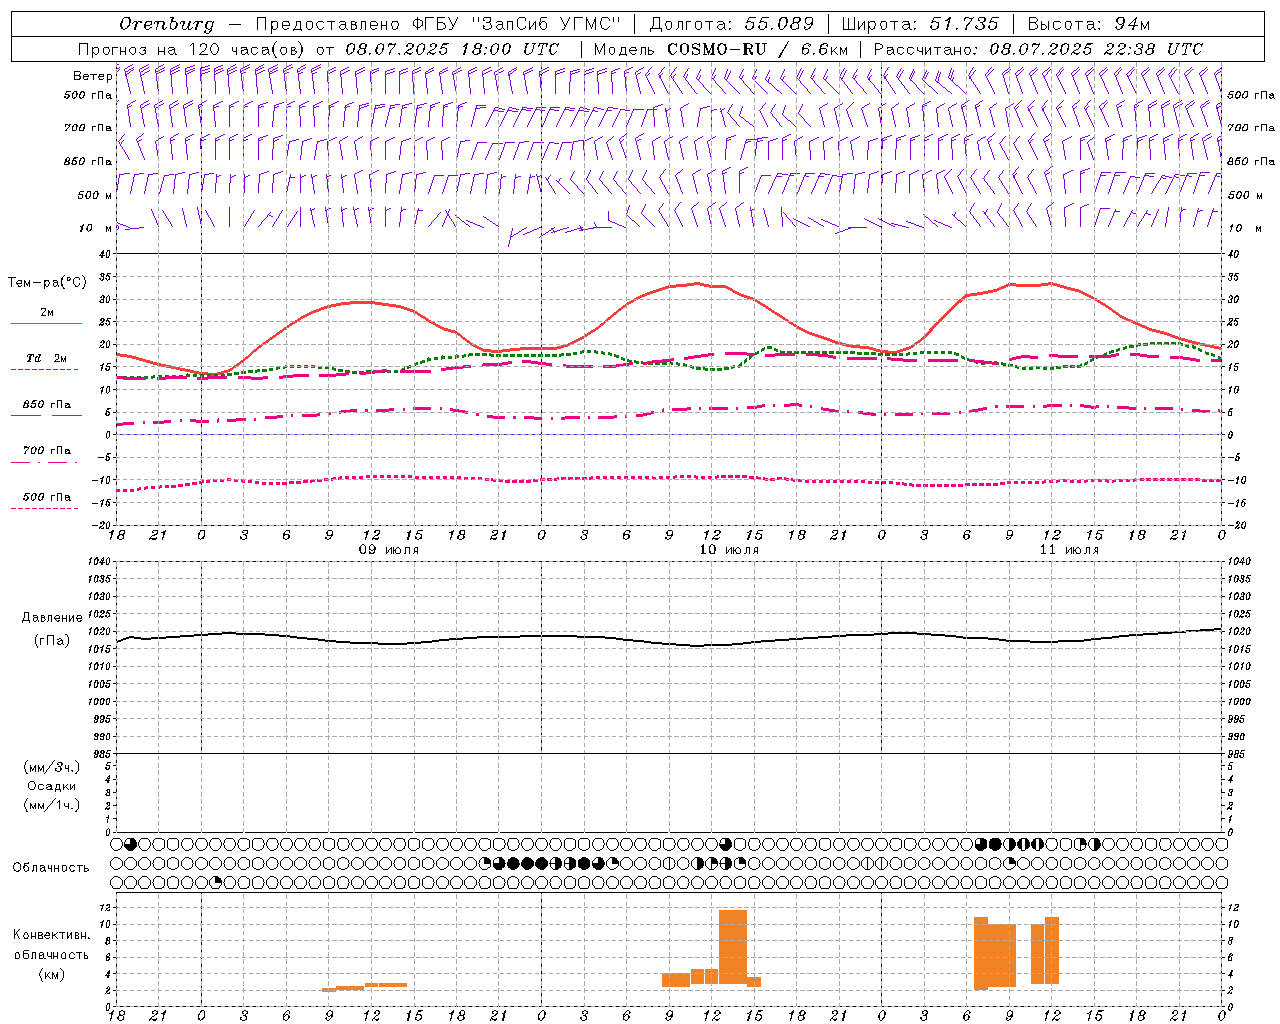Click the ФГБУ "ЗапСиб УГМС" provider text
The width and height of the screenshot is (1280, 1024).
pos(516,24)
